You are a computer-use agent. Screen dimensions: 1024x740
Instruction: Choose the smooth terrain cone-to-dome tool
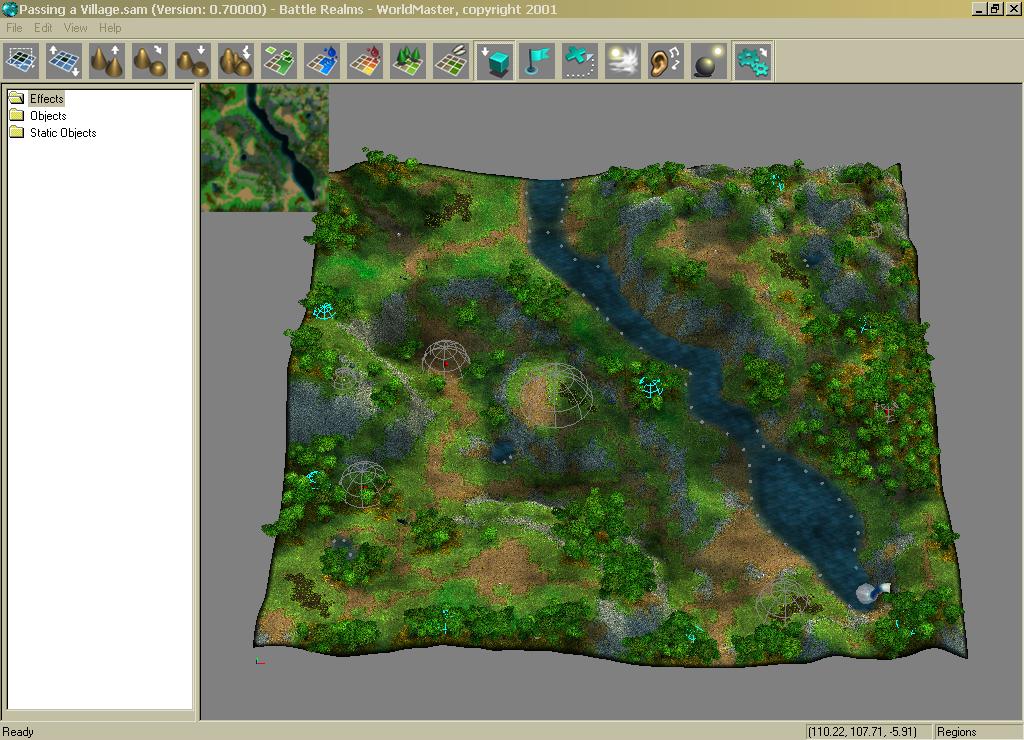point(150,61)
